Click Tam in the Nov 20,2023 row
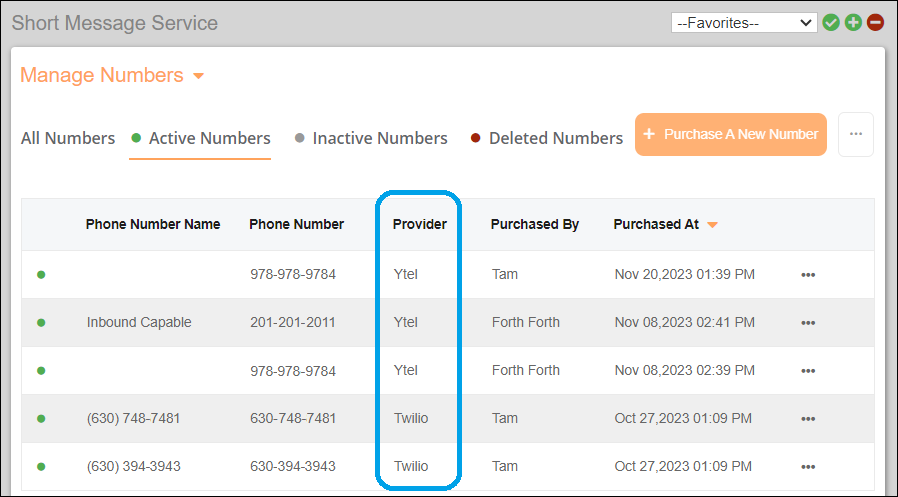The image size is (898, 497). (505, 274)
